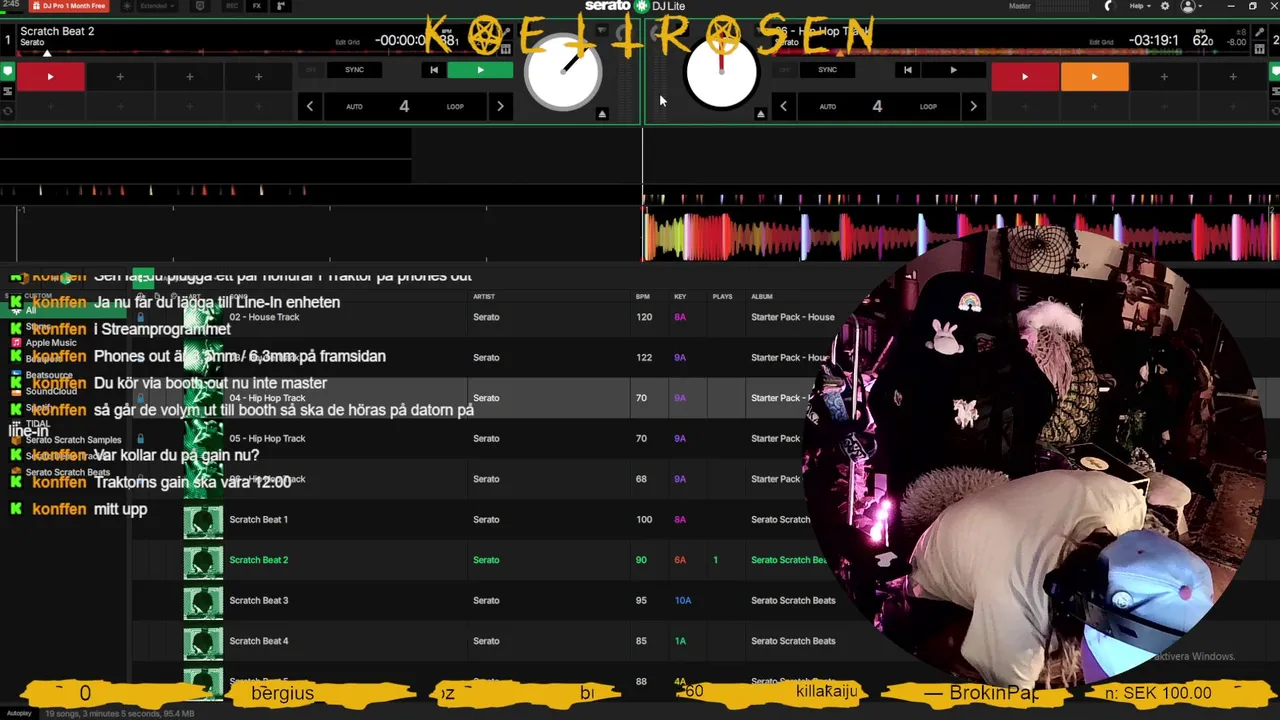Viewport: 1280px width, 720px height.
Task: Eject the track from deck 2
Action: click(760, 114)
